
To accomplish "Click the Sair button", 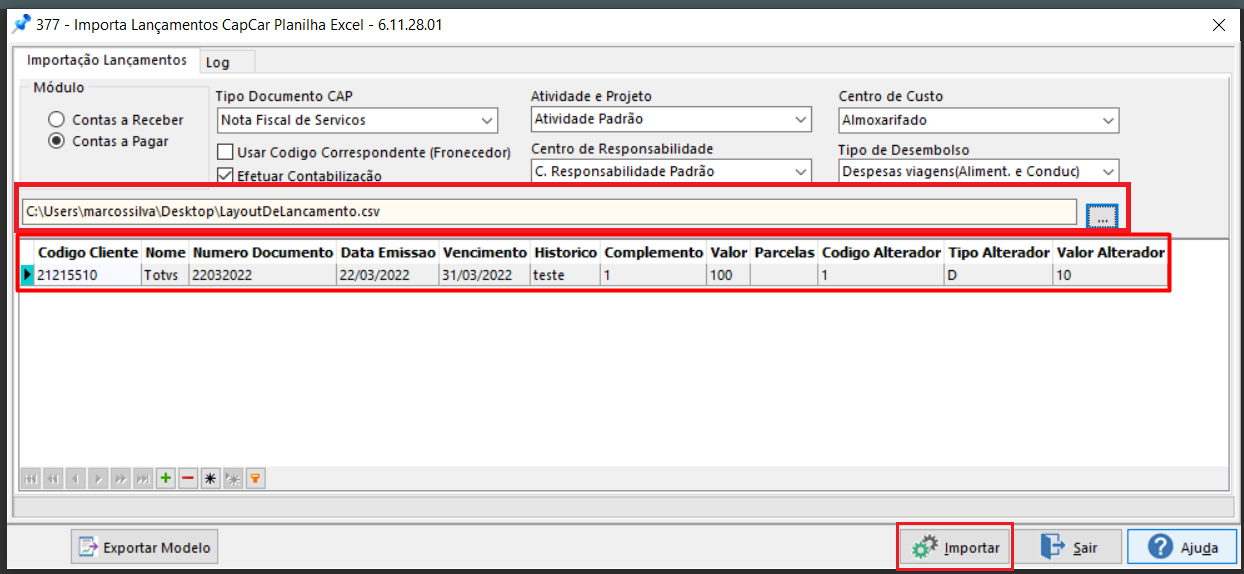I will pyautogui.click(x=1068, y=548).
